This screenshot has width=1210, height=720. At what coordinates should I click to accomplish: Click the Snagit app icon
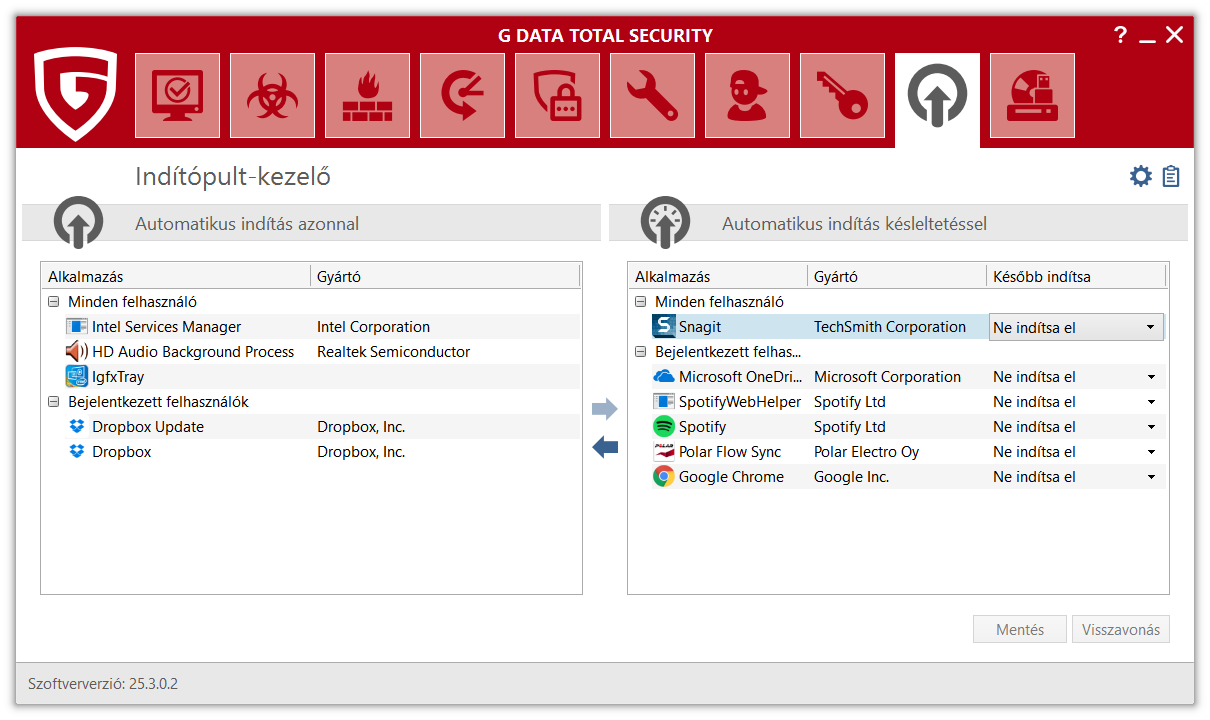(664, 327)
